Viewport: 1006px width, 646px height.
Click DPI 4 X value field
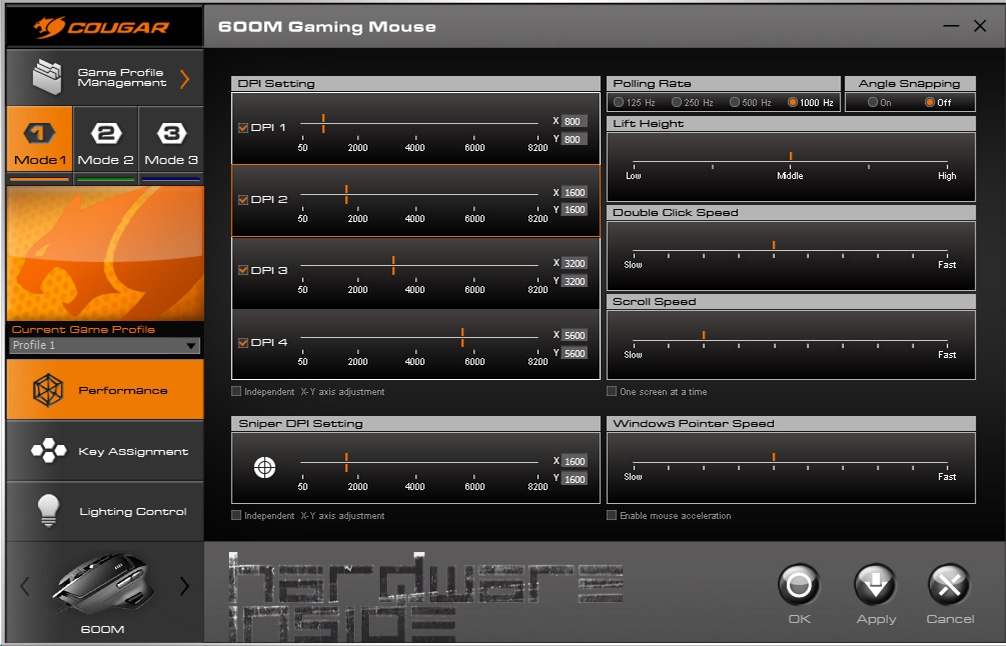(574, 335)
